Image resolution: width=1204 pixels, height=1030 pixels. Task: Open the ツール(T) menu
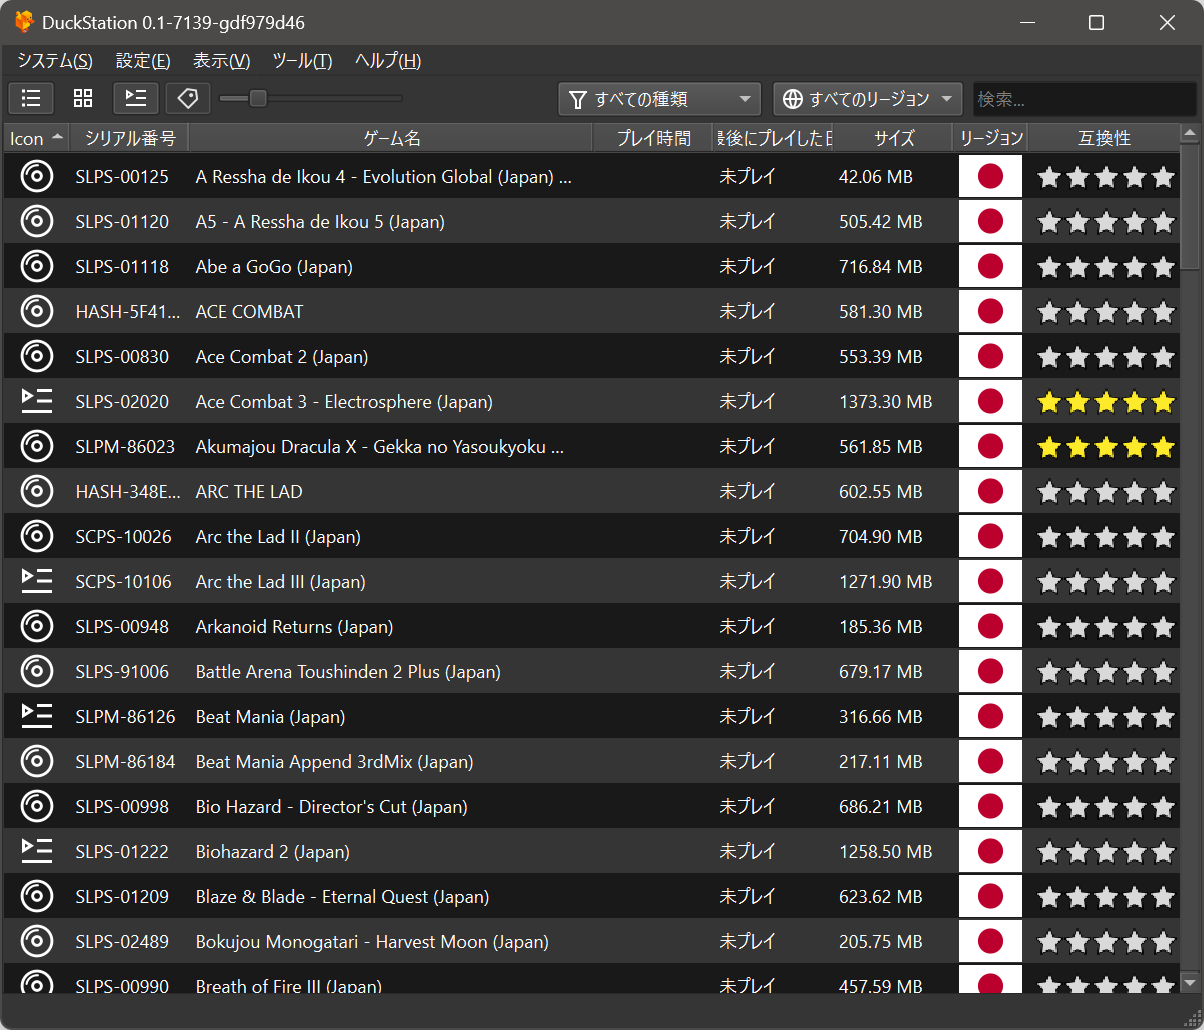point(302,61)
